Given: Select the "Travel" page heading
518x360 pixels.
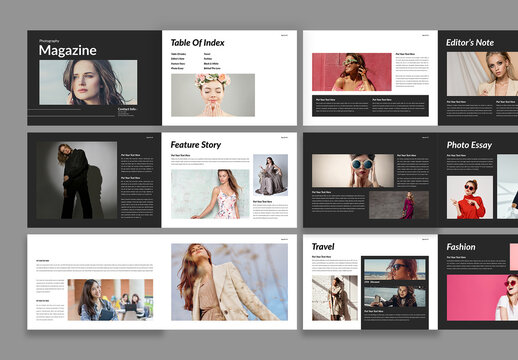Looking at the screenshot, I should pos(323,247).
